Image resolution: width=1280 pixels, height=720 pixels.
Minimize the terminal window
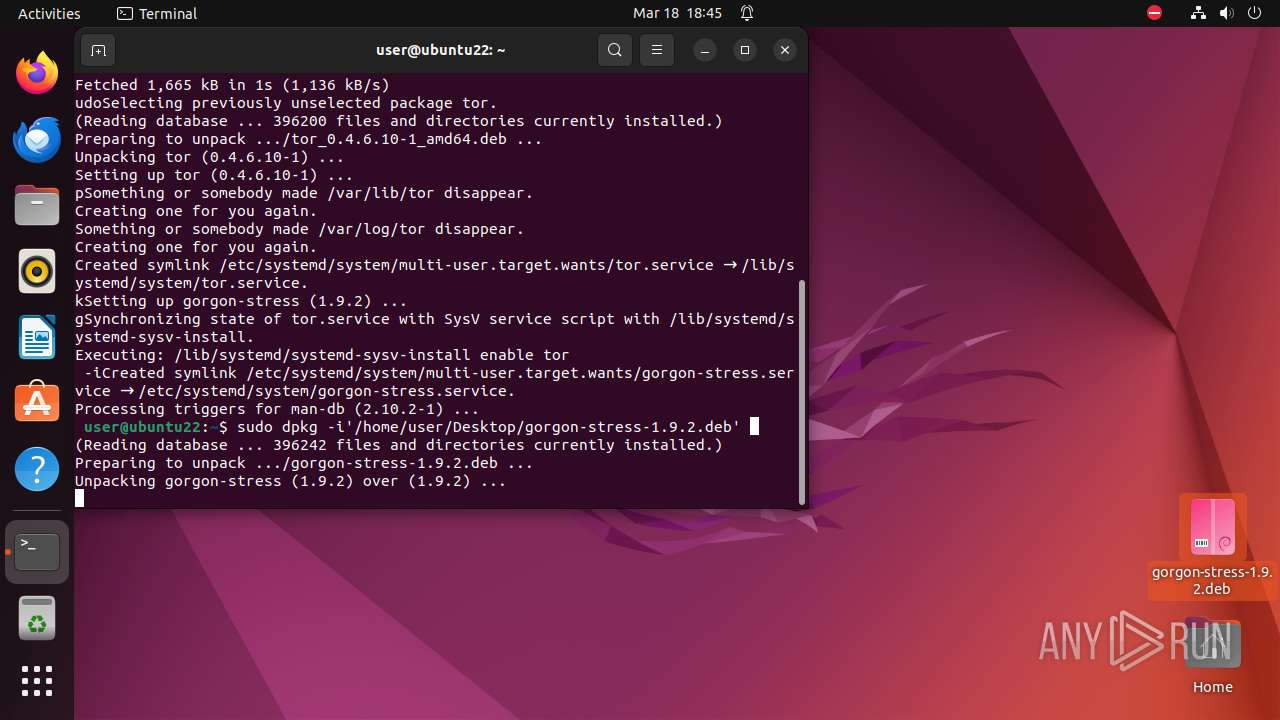705,50
